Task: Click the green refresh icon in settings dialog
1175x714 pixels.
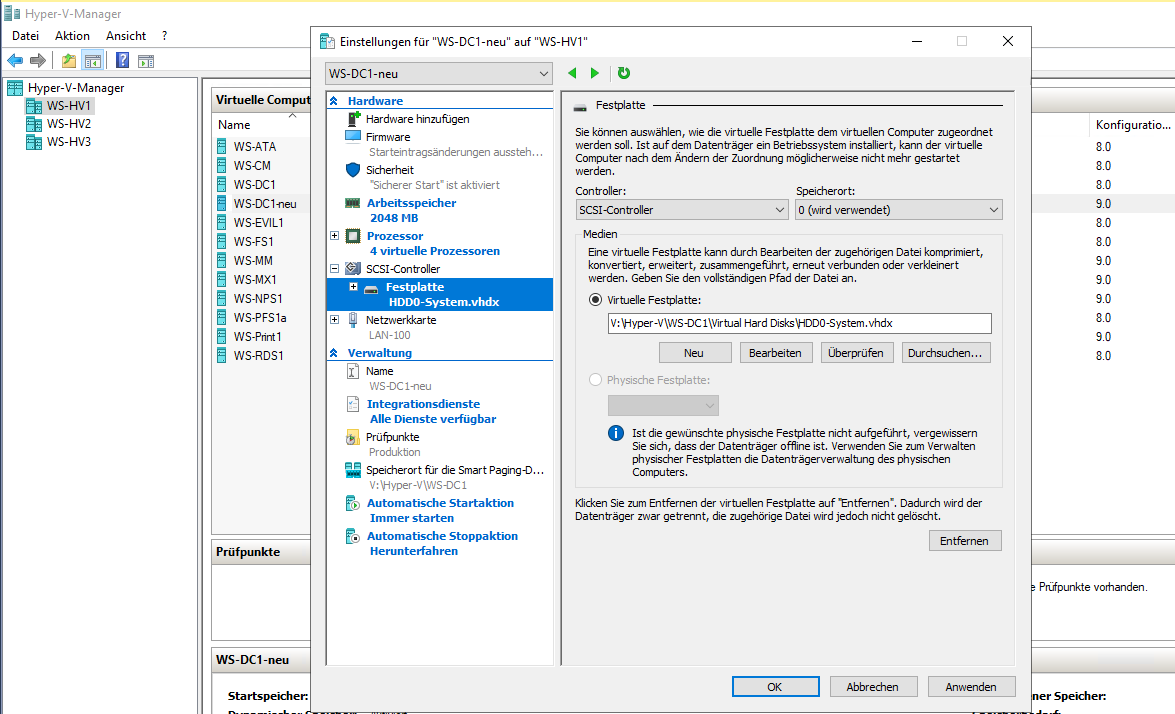Action: (x=623, y=73)
